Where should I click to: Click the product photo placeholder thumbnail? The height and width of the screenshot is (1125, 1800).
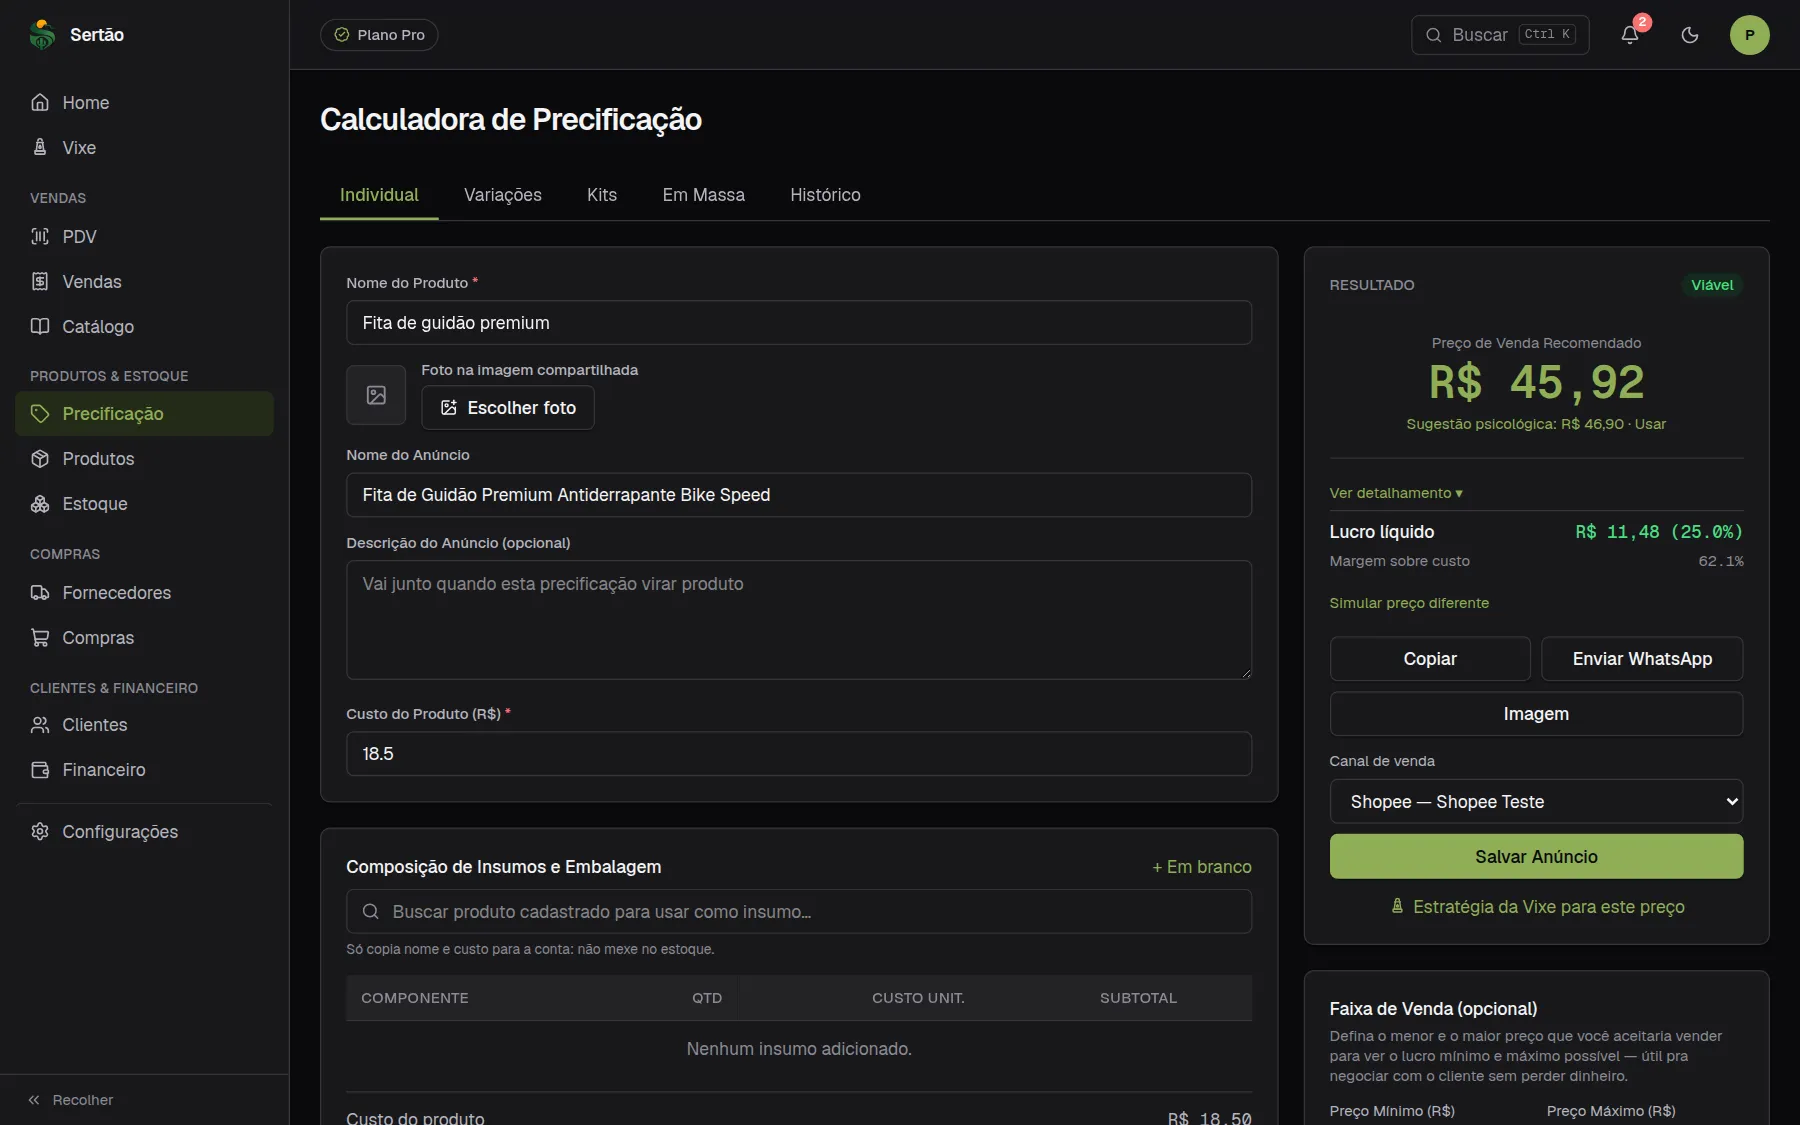(376, 395)
